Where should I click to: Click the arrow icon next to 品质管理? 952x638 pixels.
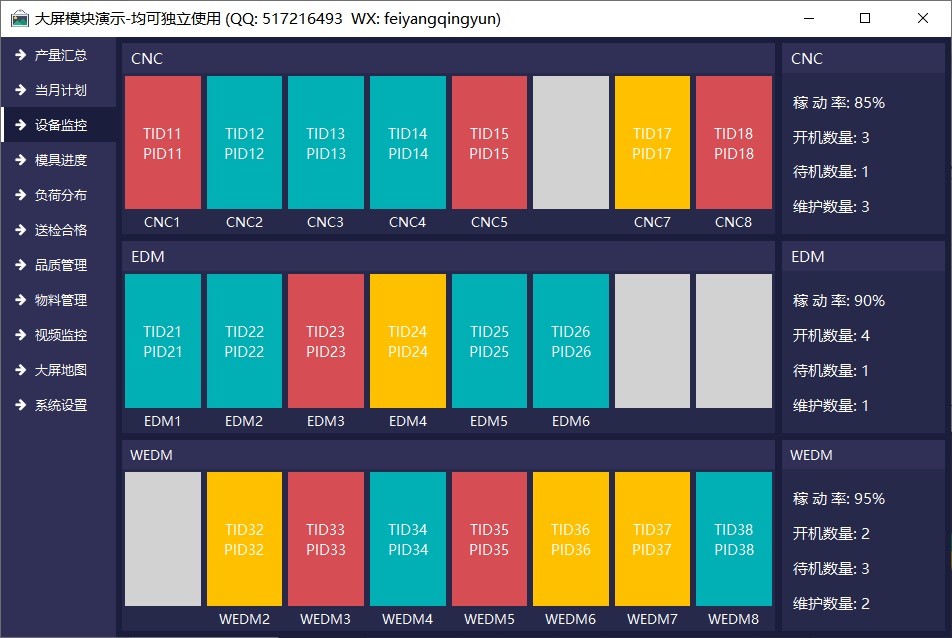19,265
